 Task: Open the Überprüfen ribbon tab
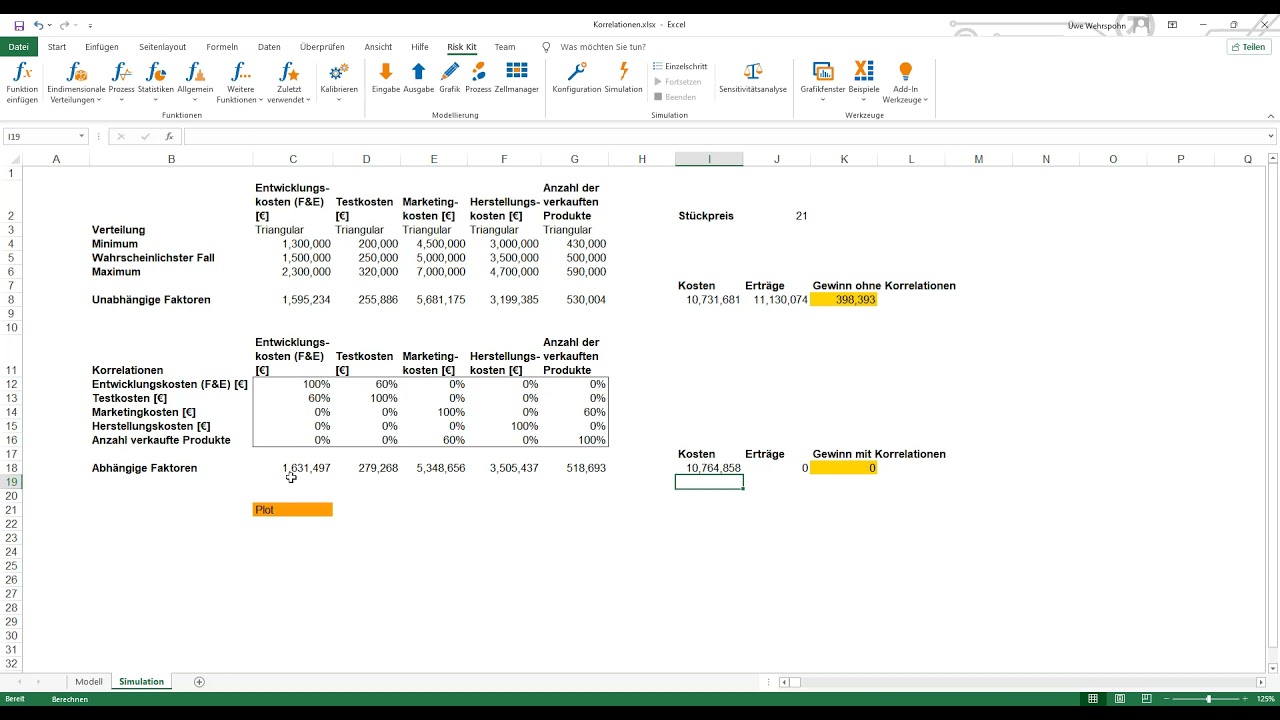(x=322, y=47)
